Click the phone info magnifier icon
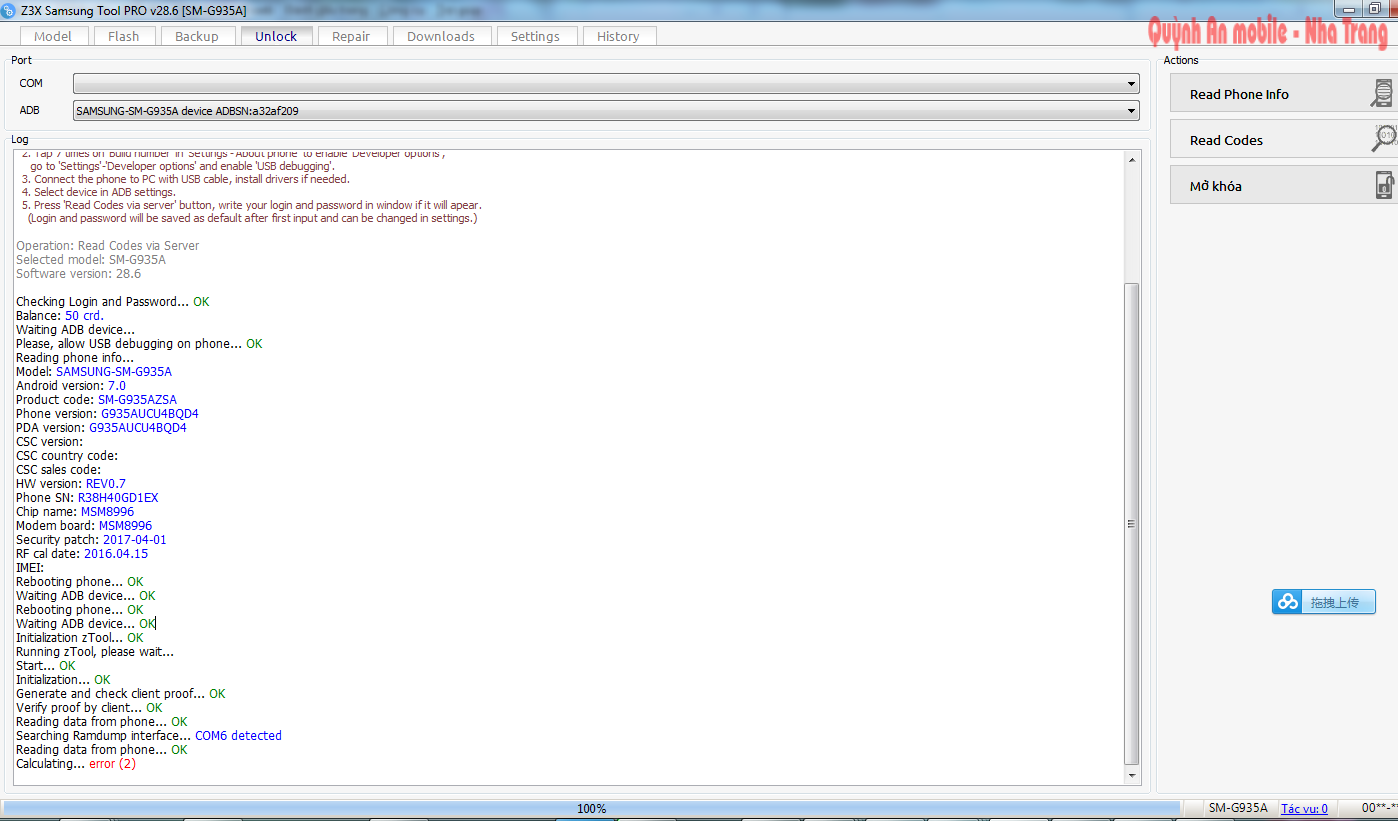Image resolution: width=1398 pixels, height=821 pixels. 1382,94
